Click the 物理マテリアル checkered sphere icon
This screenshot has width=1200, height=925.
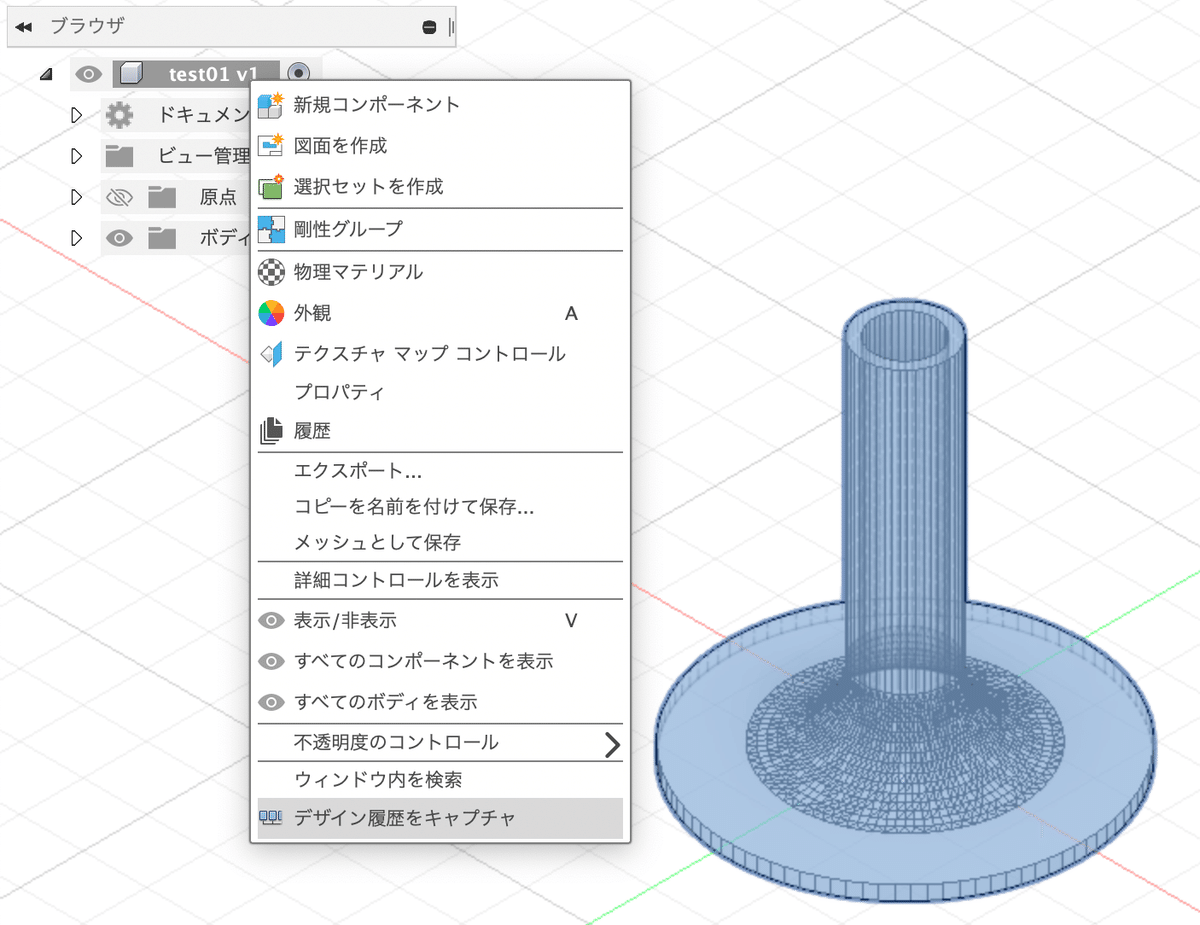pyautogui.click(x=270, y=271)
